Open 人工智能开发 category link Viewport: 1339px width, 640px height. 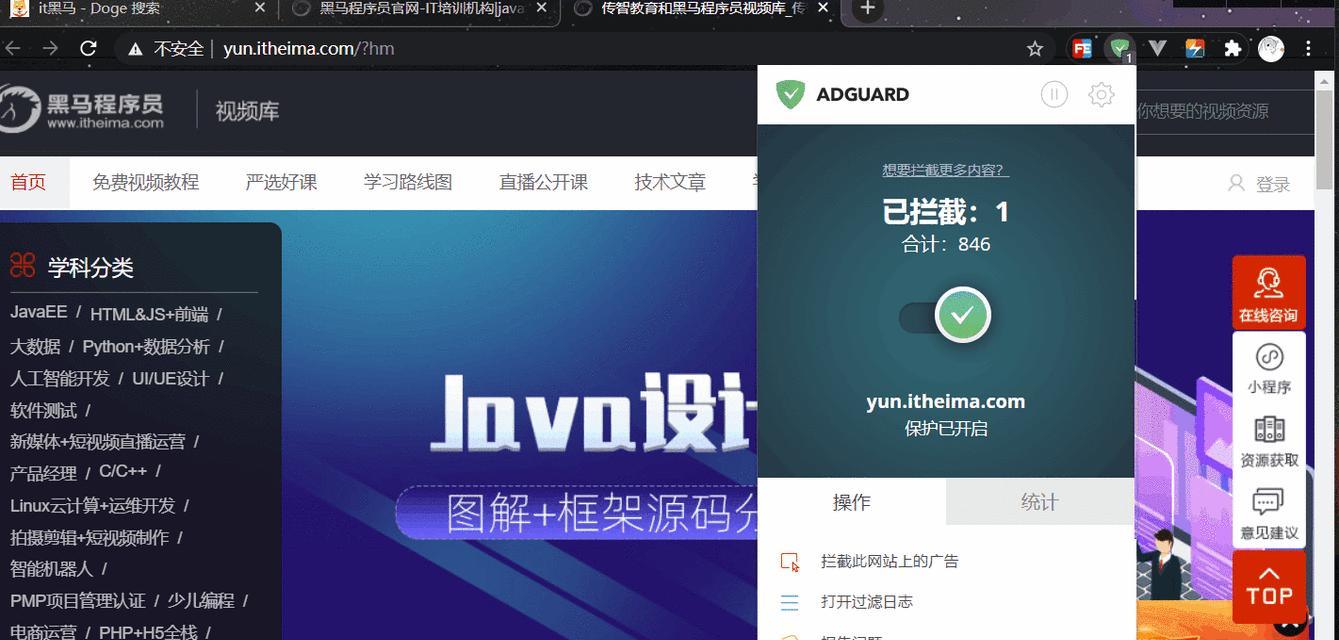[x=60, y=379]
